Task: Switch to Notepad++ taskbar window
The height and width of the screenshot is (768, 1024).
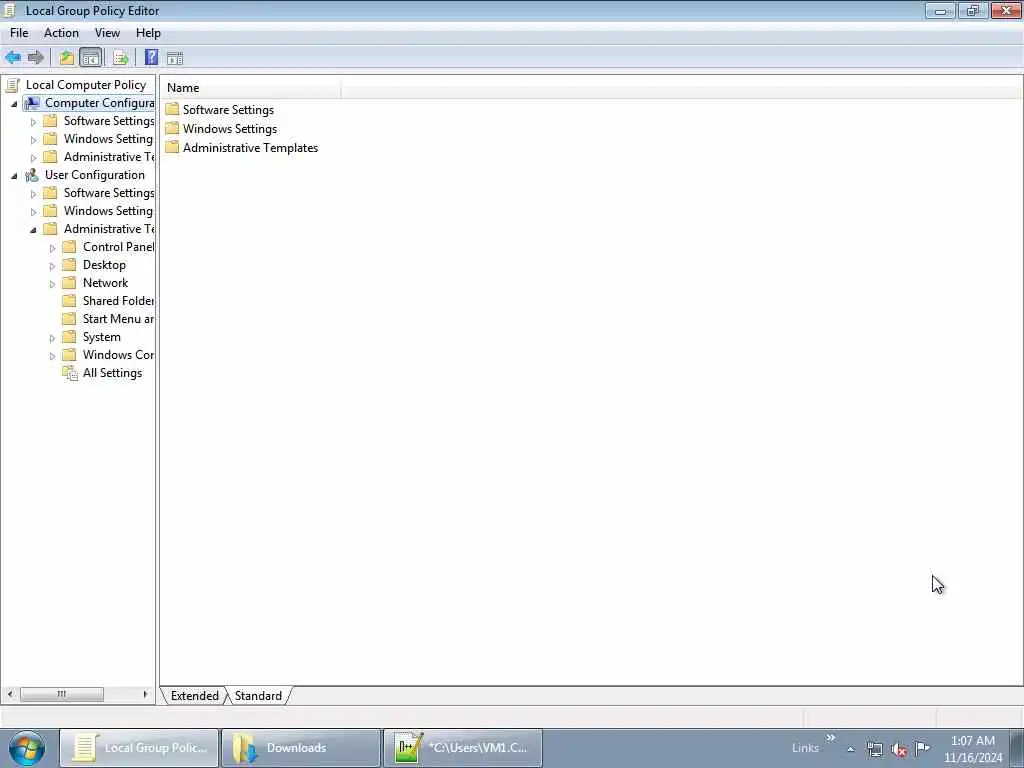Action: 462,748
